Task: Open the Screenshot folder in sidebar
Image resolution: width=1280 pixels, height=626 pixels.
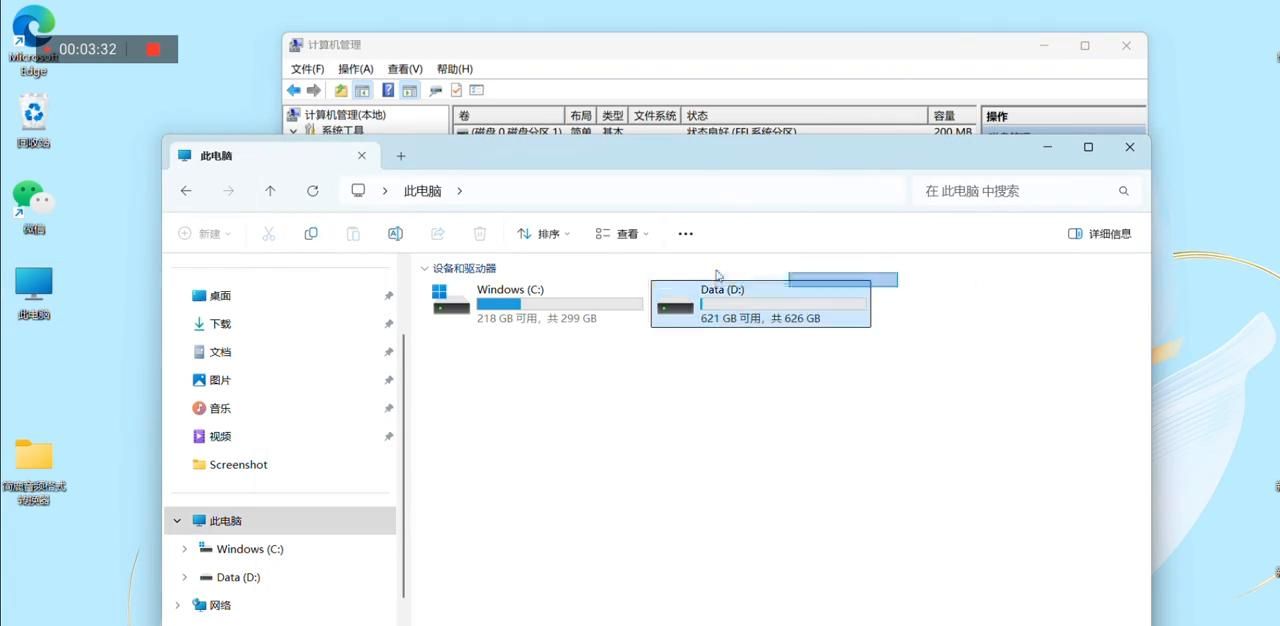Action: pyautogui.click(x=230, y=464)
